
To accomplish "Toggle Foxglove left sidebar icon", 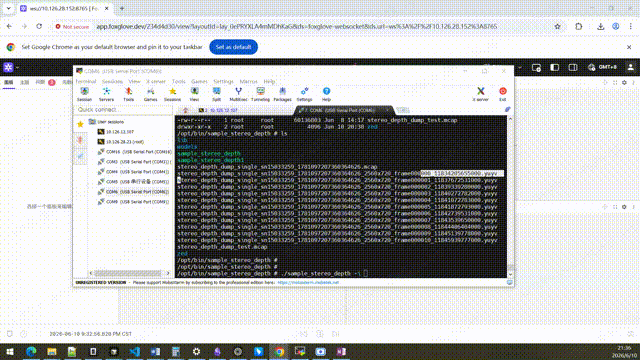I will pyautogui.click(x=555, y=67).
